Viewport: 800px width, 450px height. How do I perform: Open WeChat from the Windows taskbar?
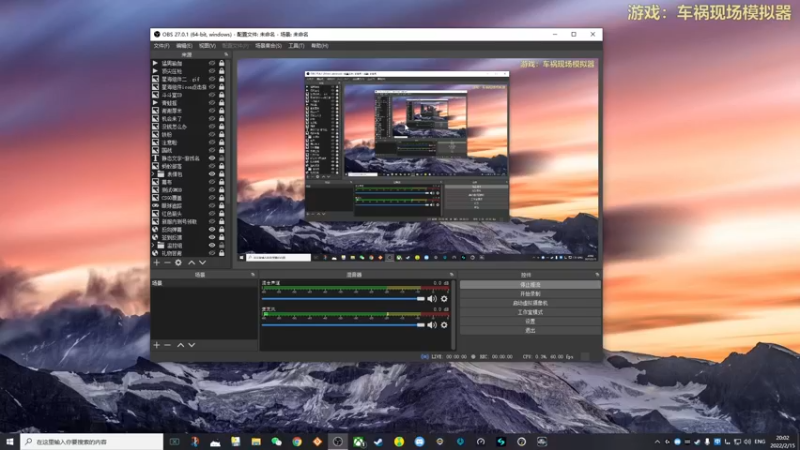[277, 441]
